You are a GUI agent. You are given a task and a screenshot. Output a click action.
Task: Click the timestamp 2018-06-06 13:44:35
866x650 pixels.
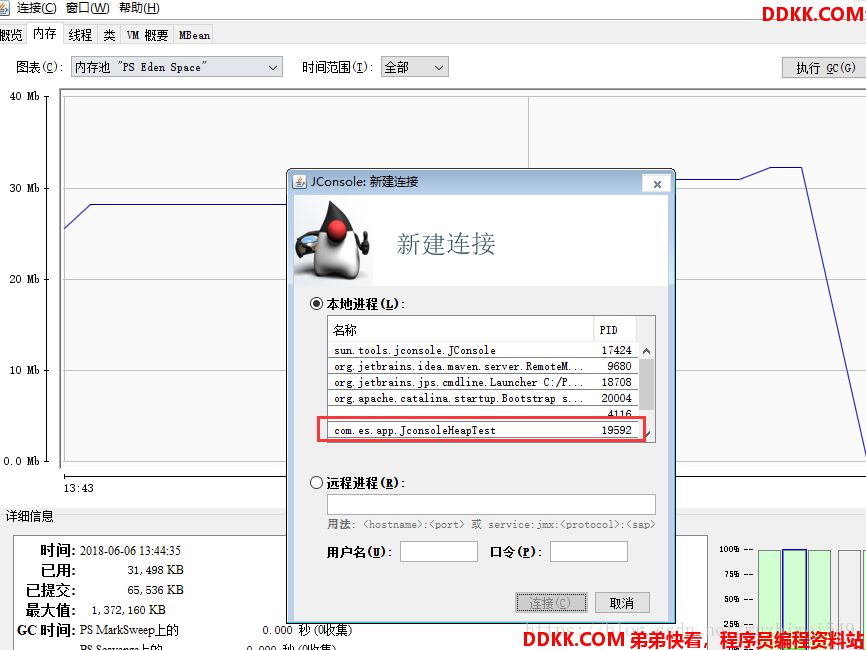(130, 550)
